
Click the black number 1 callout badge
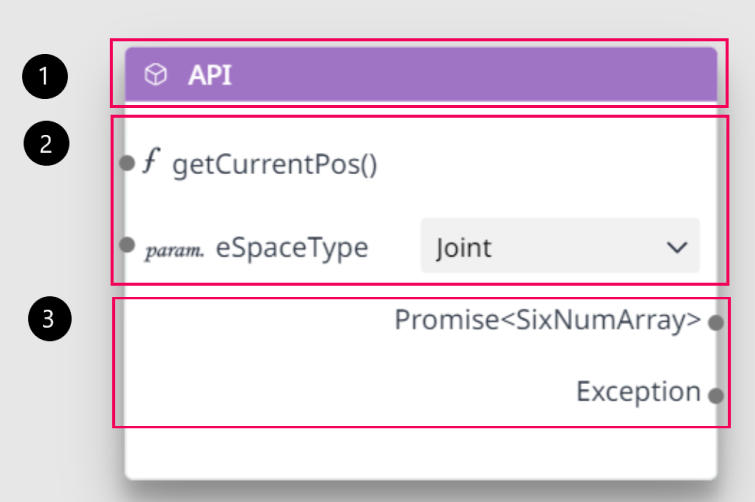[45, 77]
